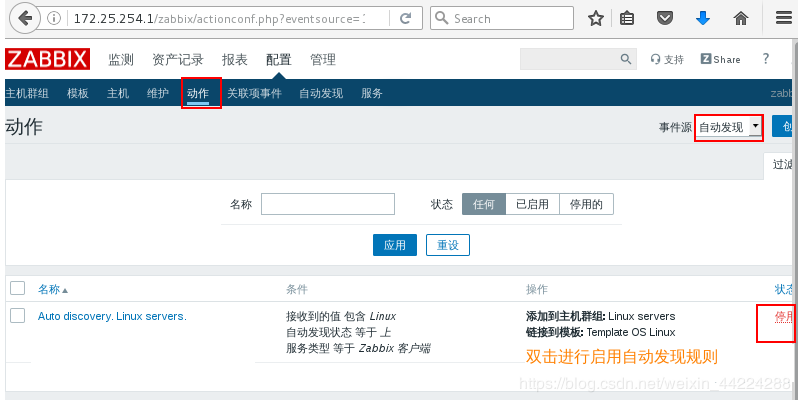Open the 事件源 dropdown
Viewport: 798px width, 400px height.
click(729, 127)
